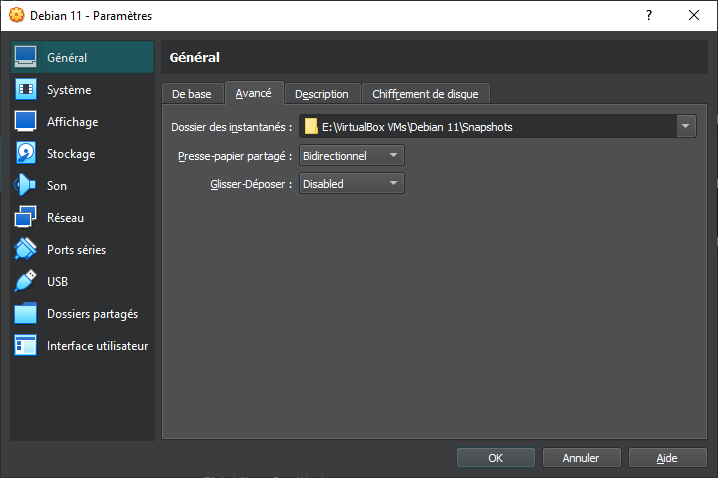This screenshot has width=718, height=478.
Task: Click the snapshots folder path field
Action: click(x=498, y=126)
